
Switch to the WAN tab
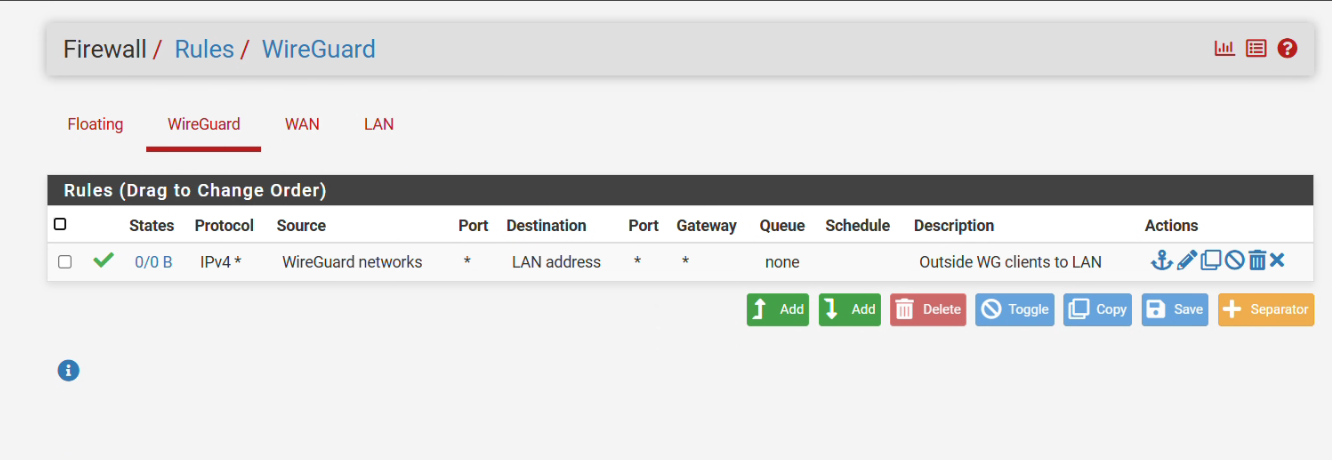pos(302,124)
